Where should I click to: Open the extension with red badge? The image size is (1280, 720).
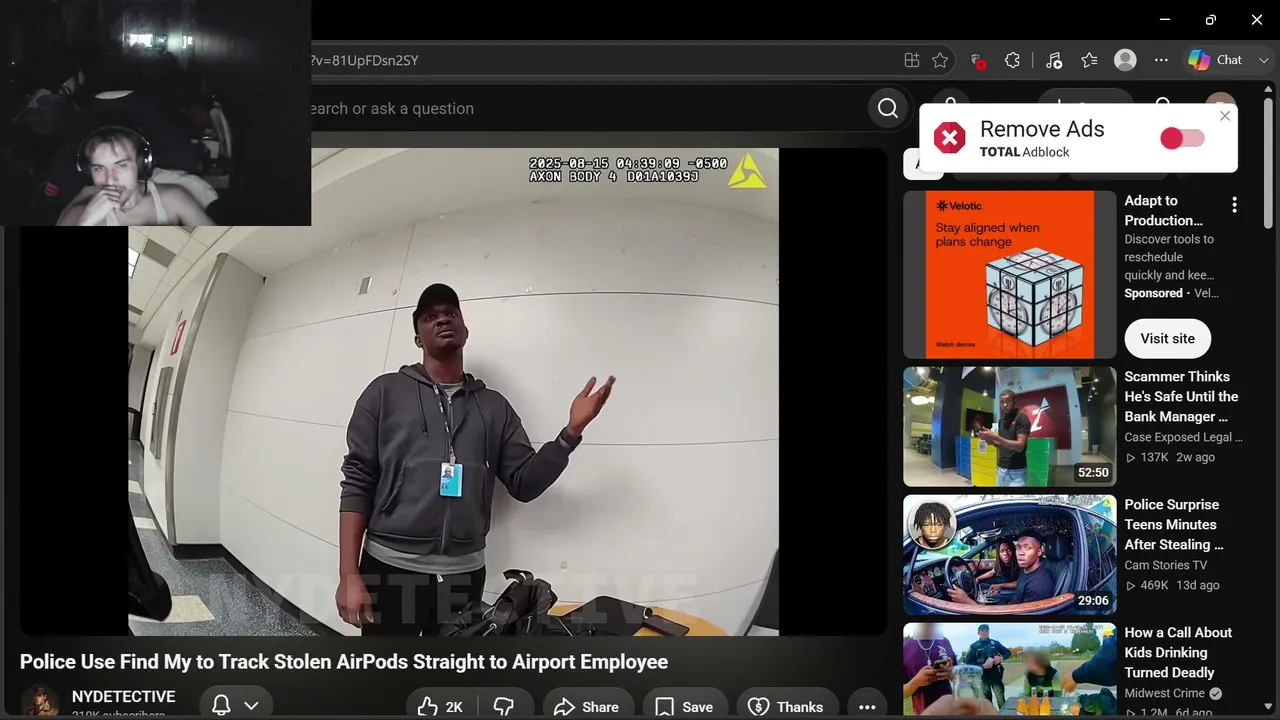[x=978, y=60]
